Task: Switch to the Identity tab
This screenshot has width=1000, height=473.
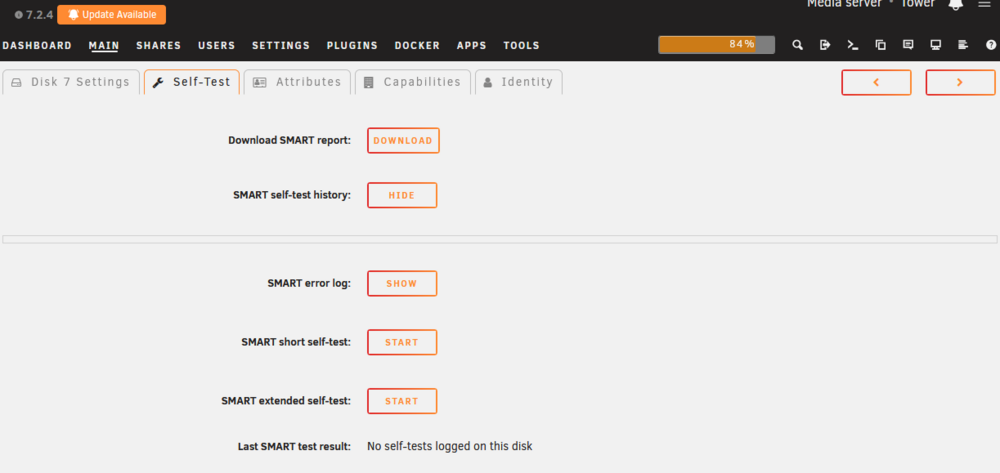Action: (x=518, y=82)
